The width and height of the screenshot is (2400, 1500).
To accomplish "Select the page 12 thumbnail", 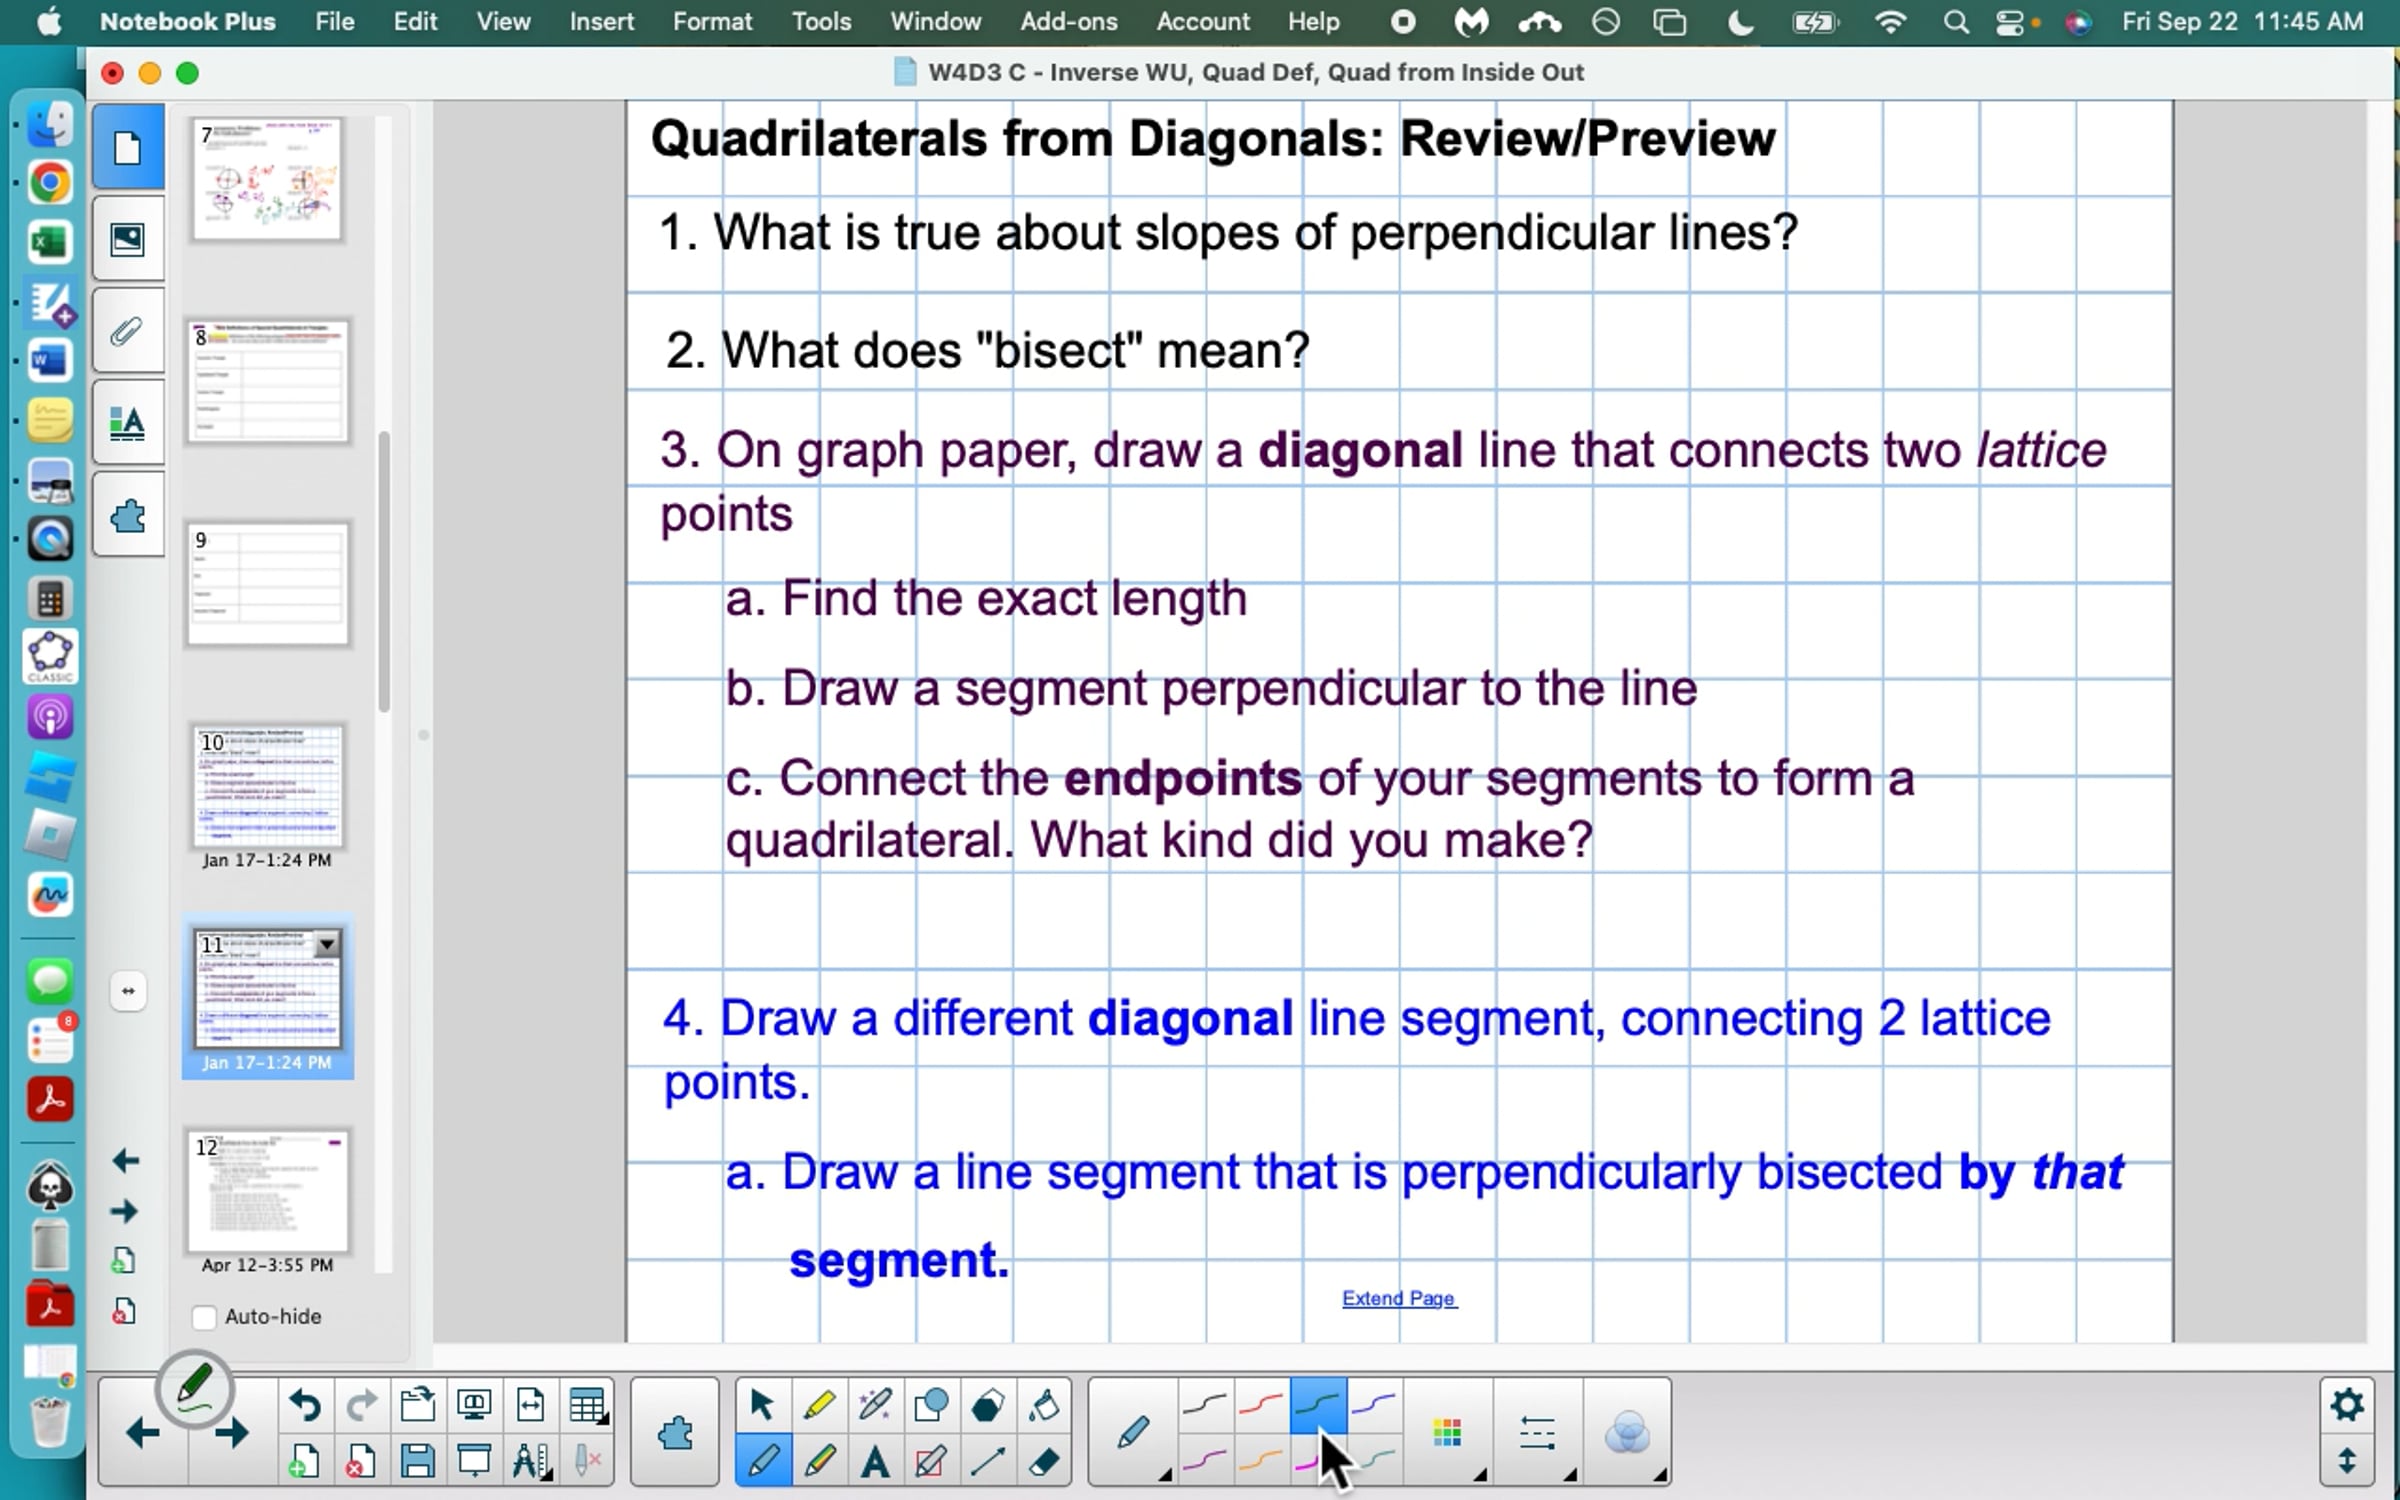I will 267,1192.
